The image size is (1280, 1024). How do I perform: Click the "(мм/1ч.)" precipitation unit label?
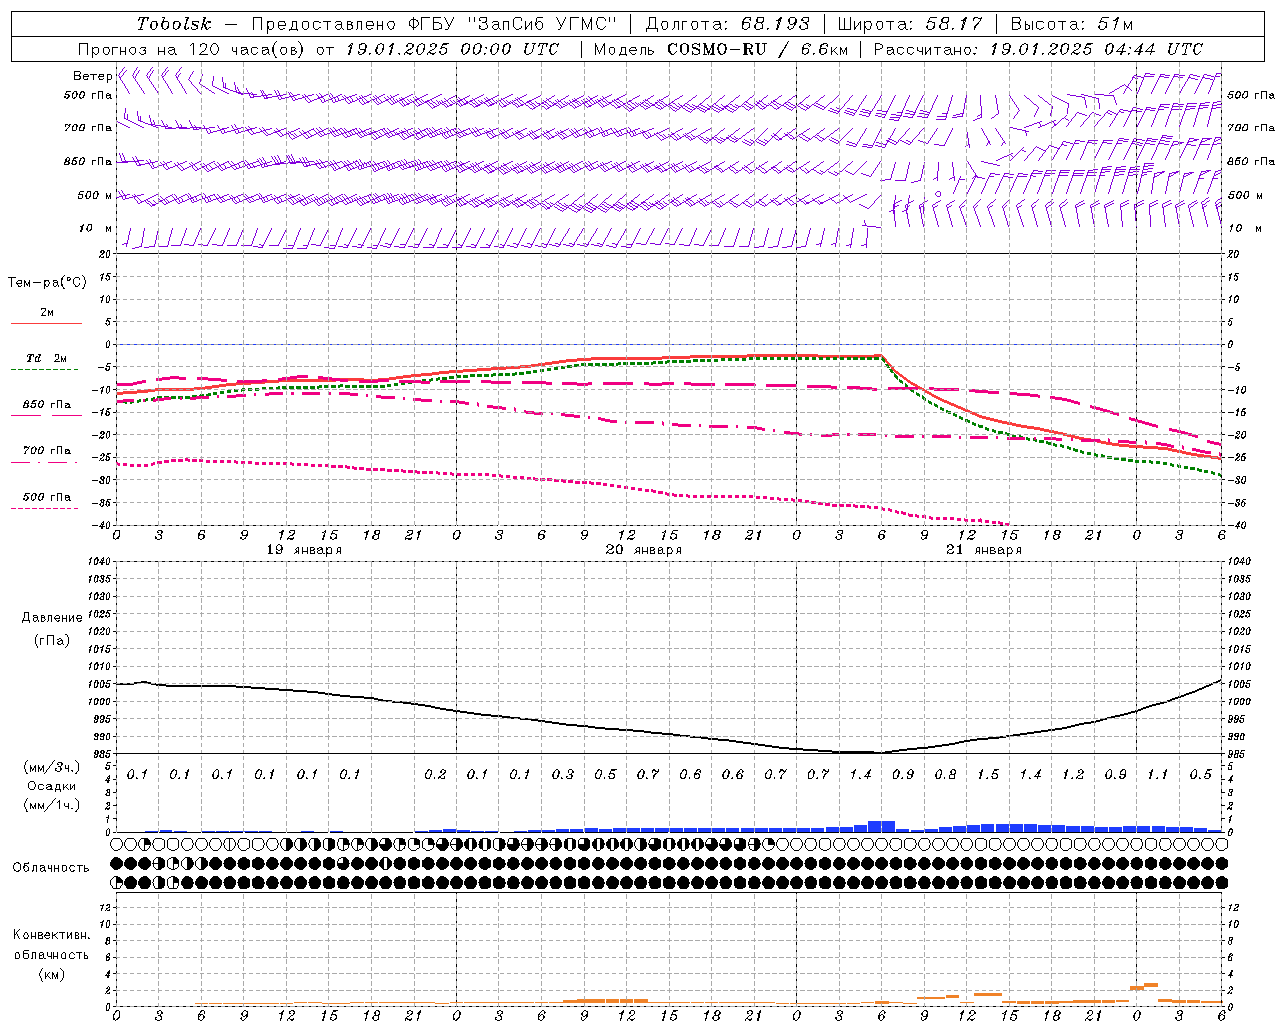tap(52, 805)
